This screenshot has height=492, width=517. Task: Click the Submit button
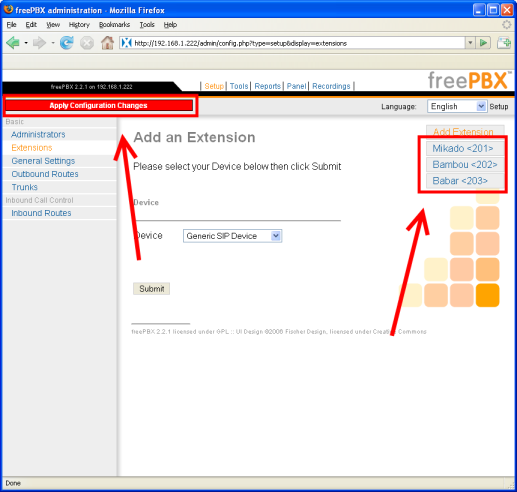coord(151,289)
